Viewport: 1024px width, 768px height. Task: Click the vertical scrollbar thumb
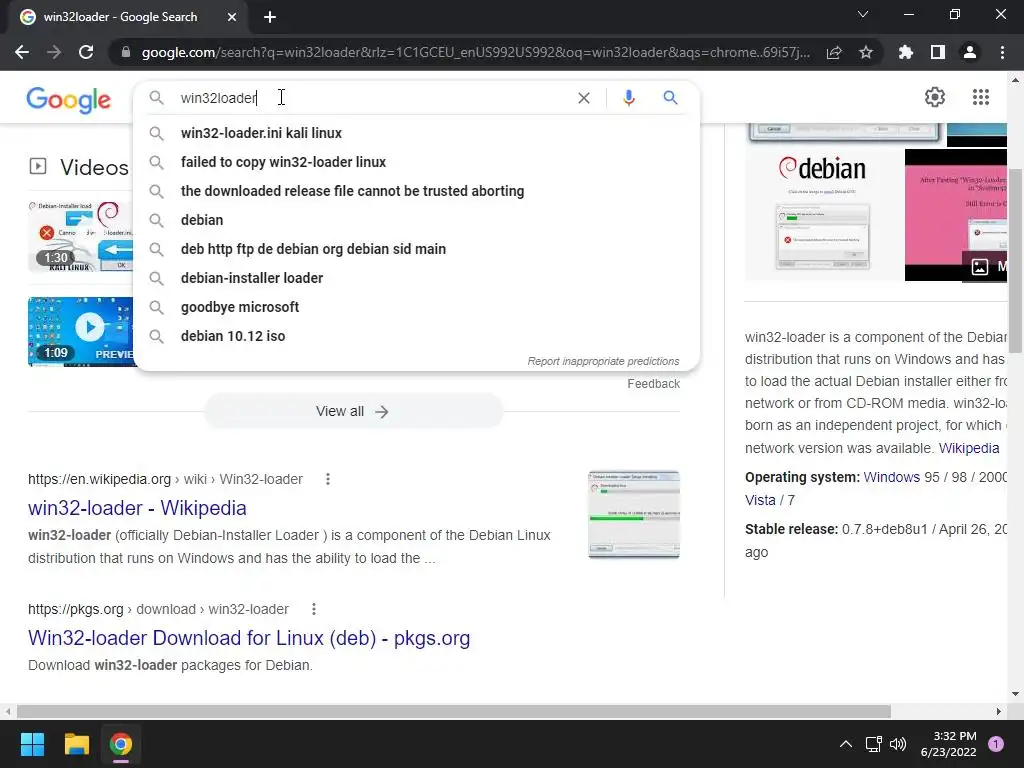point(1015,261)
